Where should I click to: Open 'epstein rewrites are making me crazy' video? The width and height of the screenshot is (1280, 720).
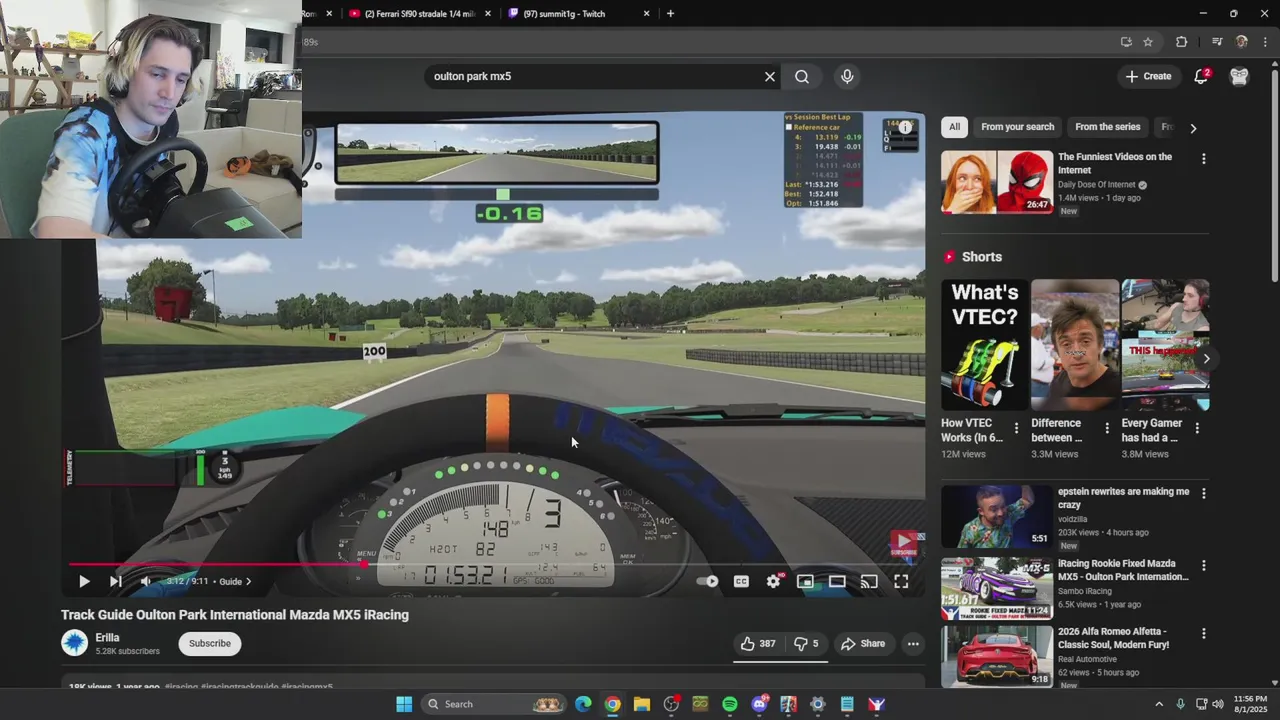click(x=997, y=516)
